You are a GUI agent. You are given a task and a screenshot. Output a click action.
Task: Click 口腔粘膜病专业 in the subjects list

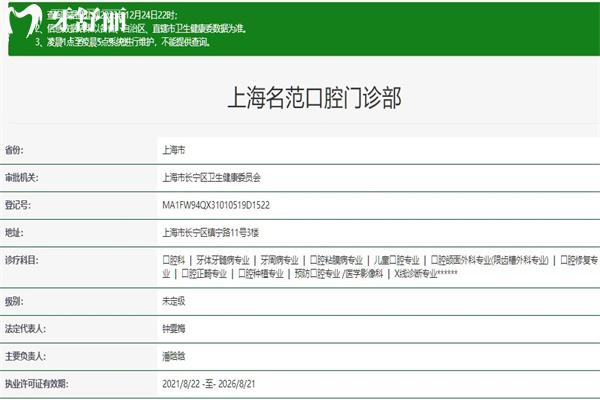pyautogui.click(x=336, y=260)
